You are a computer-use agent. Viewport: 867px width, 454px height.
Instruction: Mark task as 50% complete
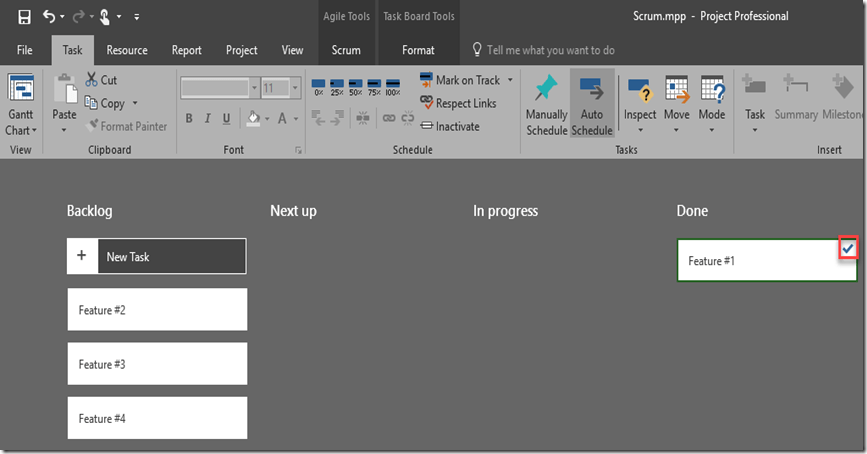point(355,88)
